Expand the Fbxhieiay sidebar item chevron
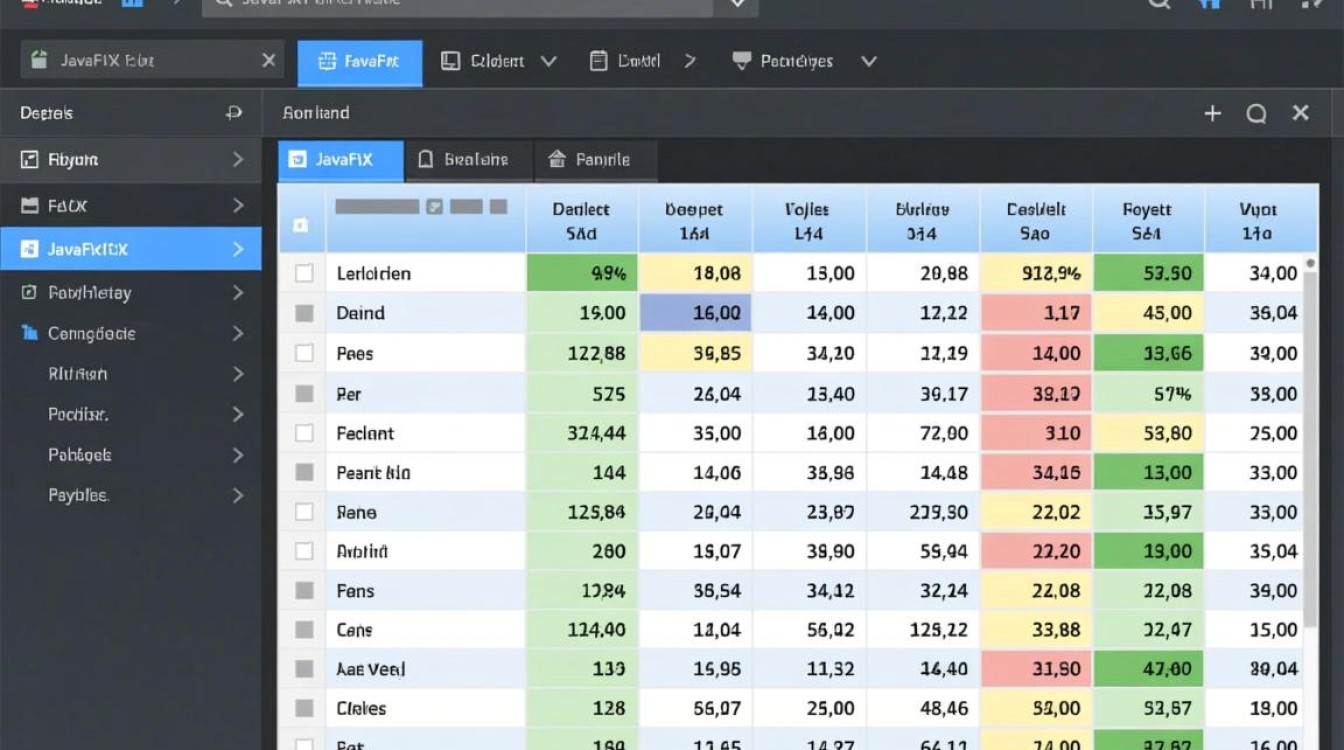1344x750 pixels. click(238, 293)
